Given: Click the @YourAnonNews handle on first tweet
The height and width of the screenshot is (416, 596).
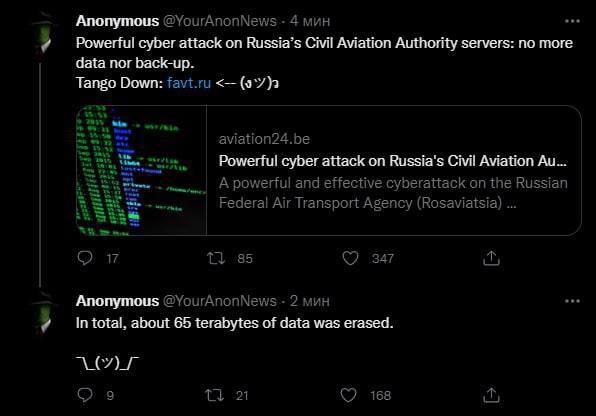Looking at the screenshot, I should [220, 21].
